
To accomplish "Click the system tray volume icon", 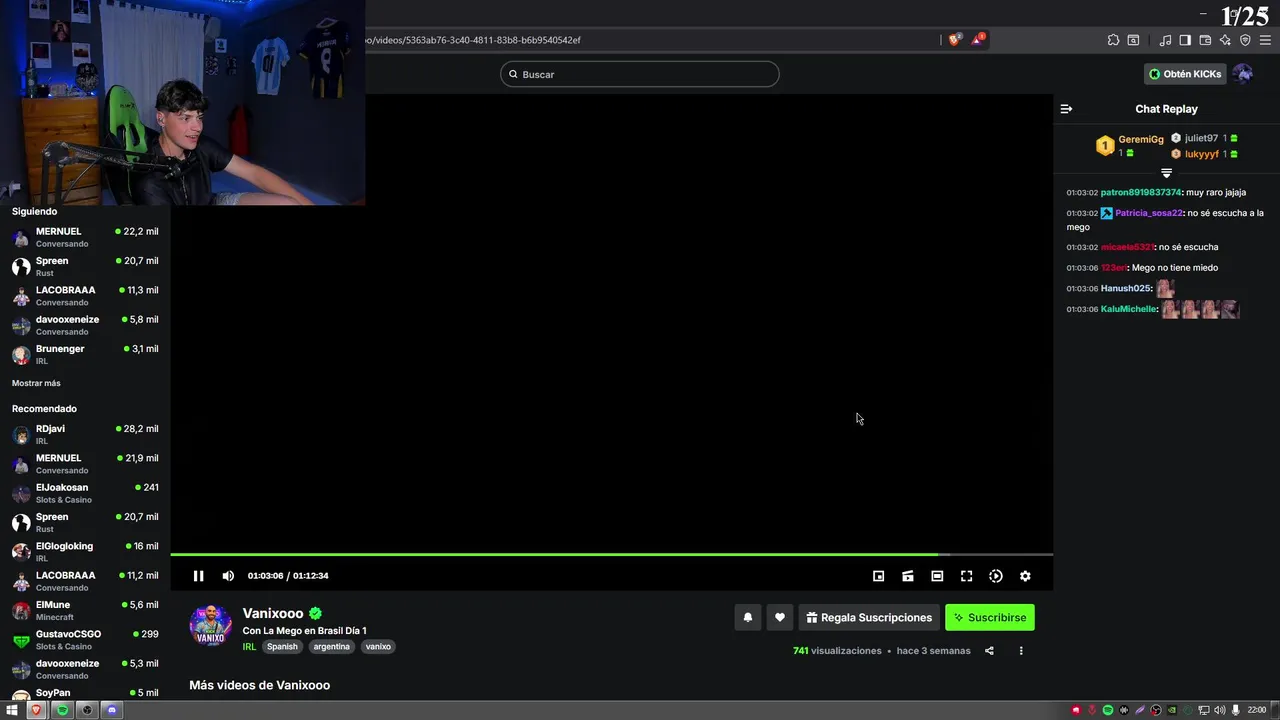I will click(x=1219, y=710).
